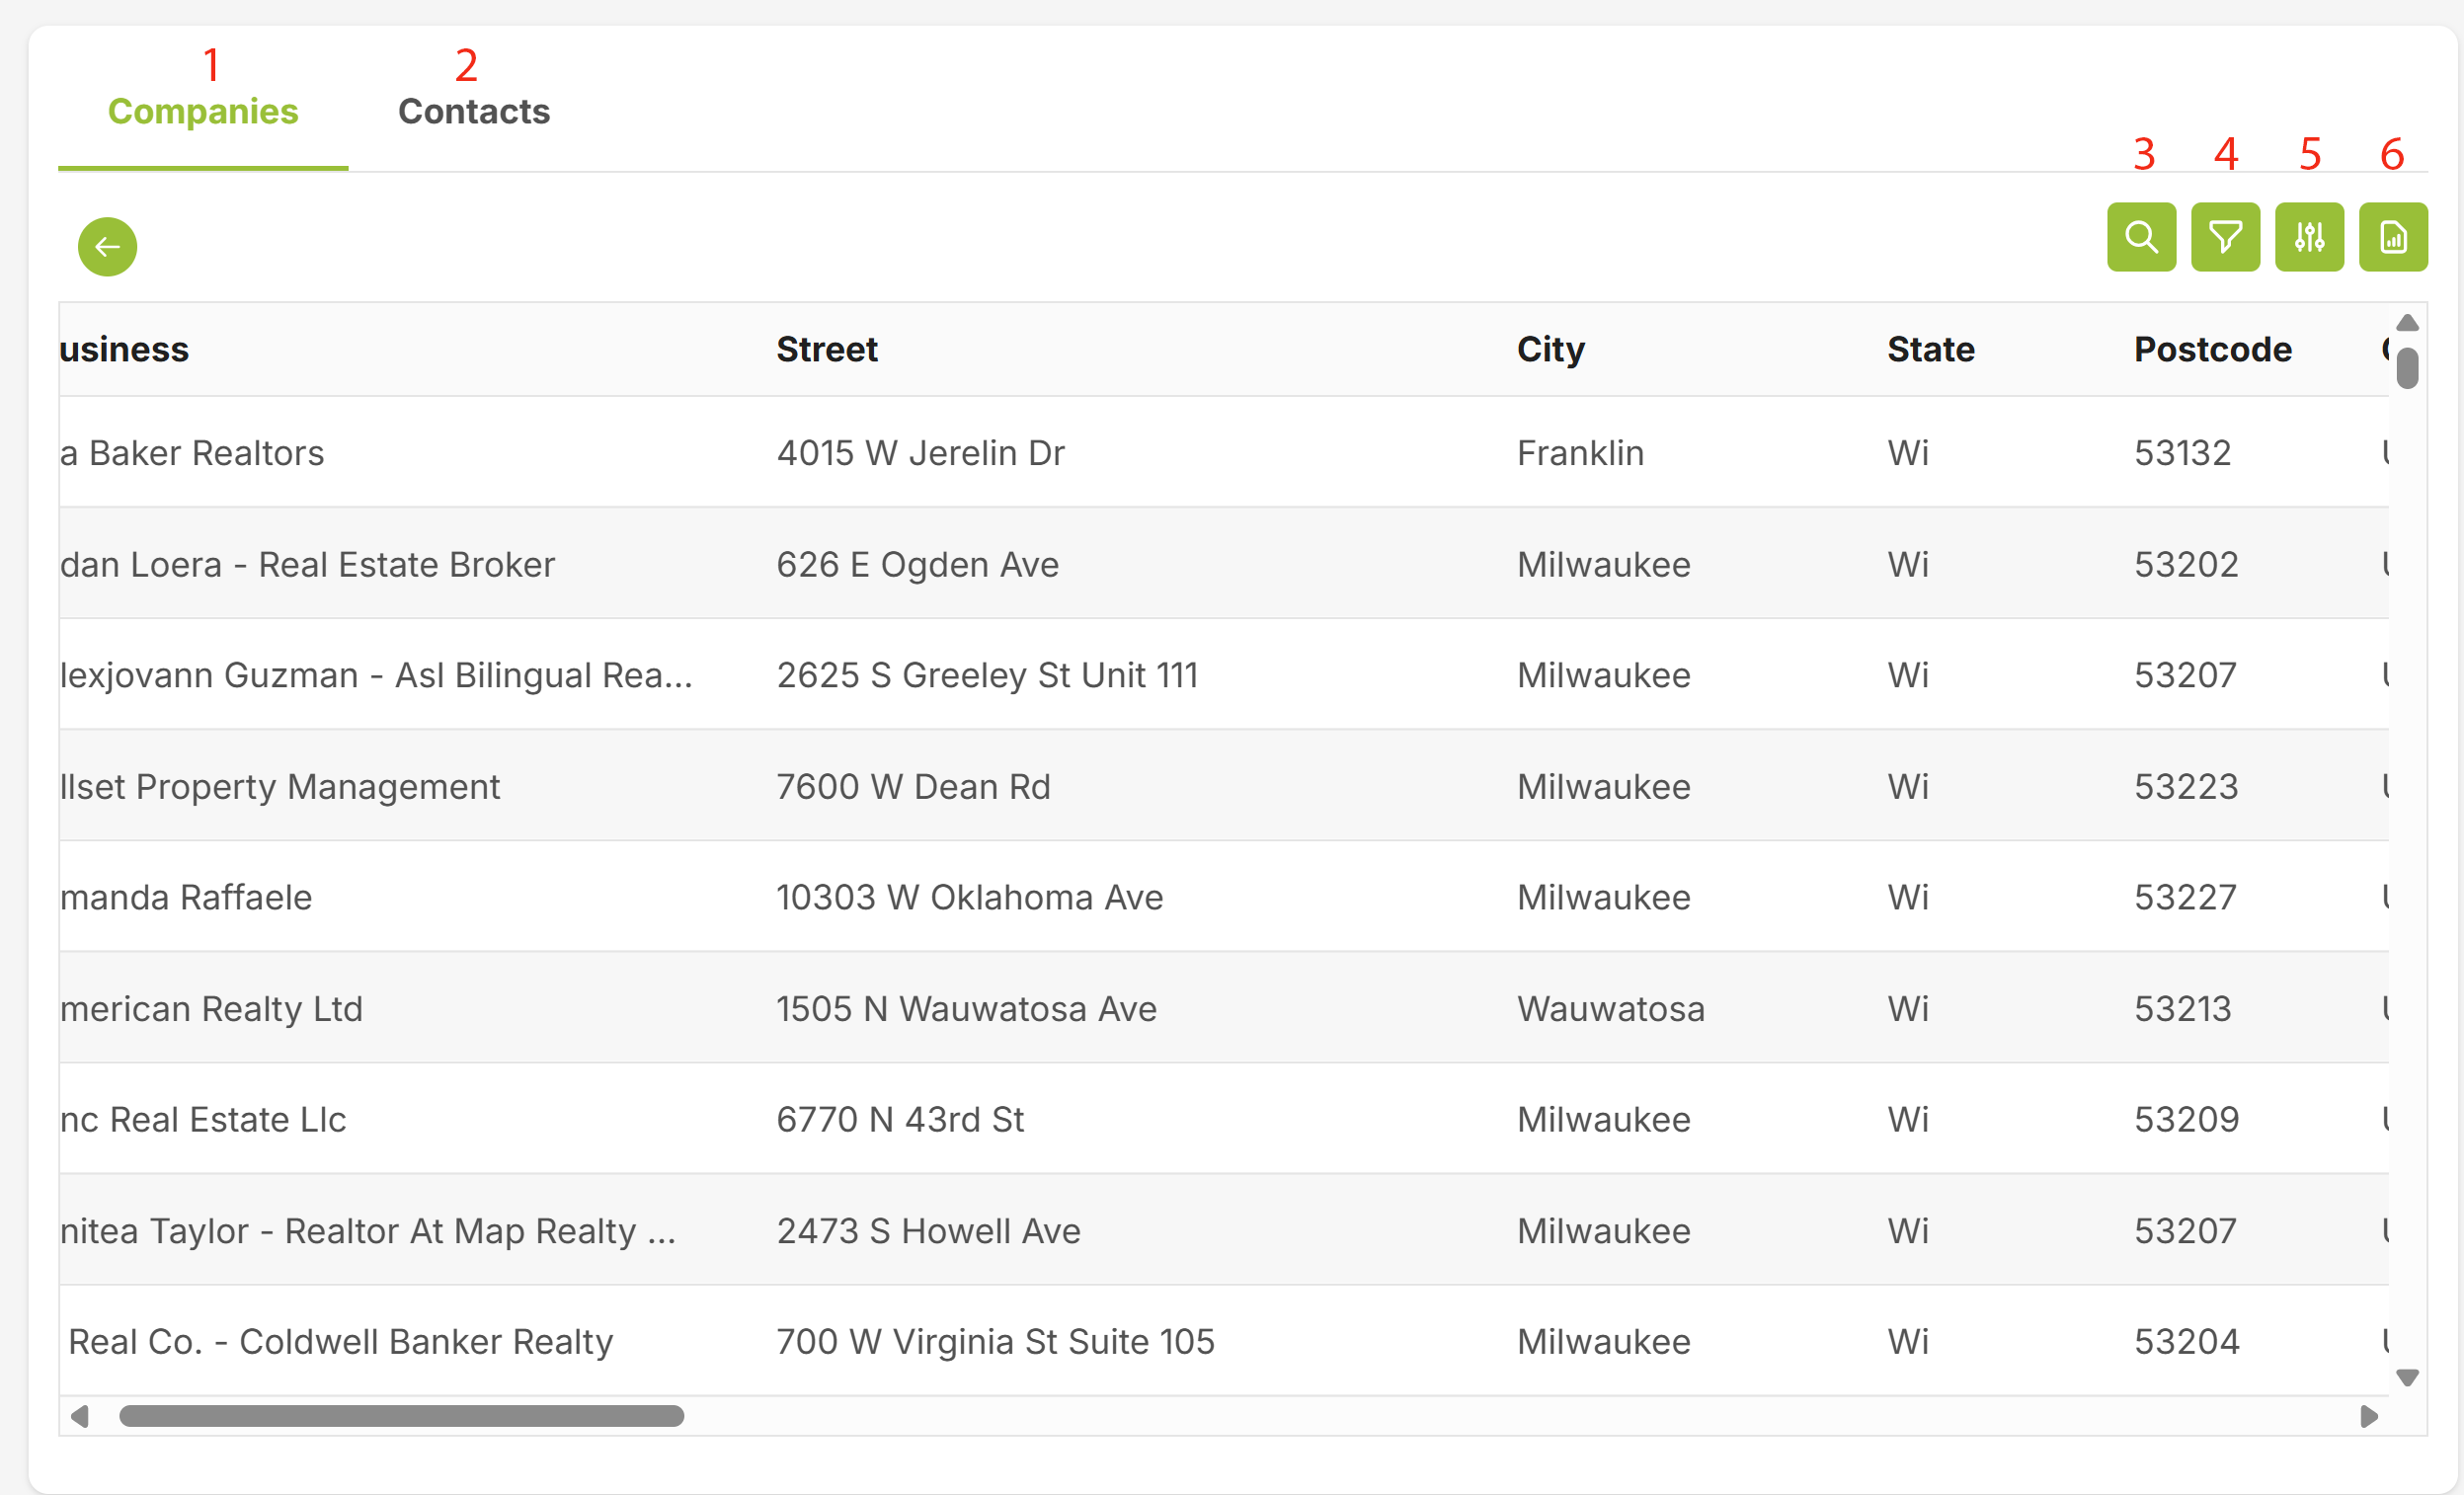This screenshot has width=2464, height=1495.
Task: Go back using the green arrow button
Action: pos(107,246)
